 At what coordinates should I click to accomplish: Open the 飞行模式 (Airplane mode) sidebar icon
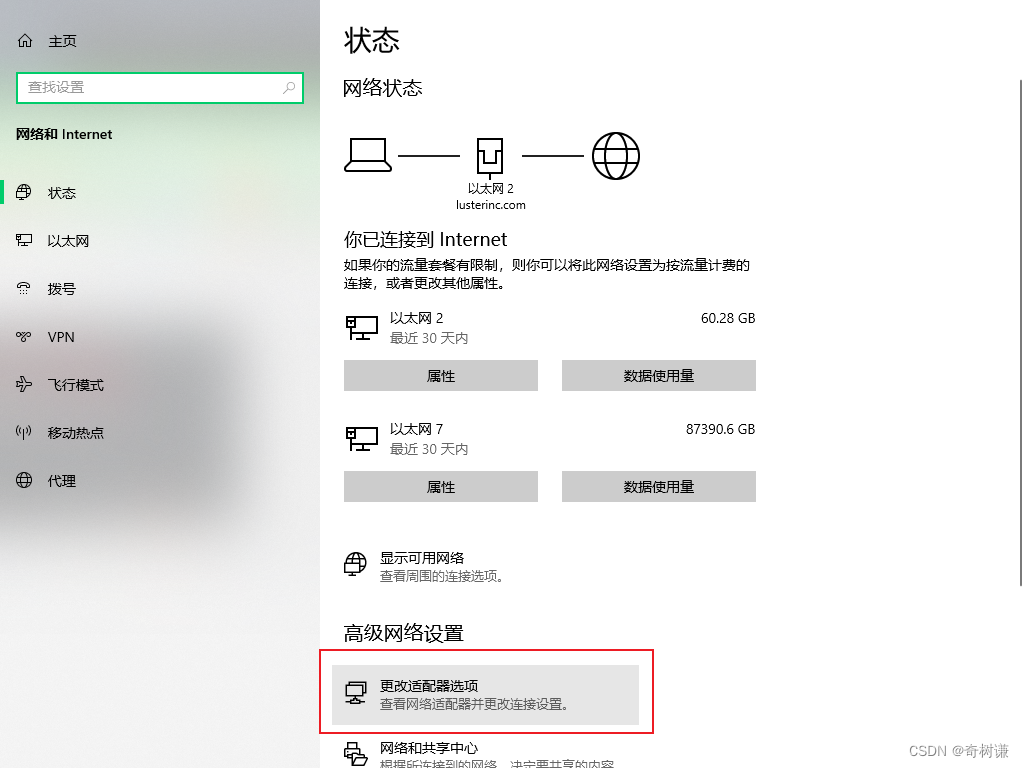(24, 384)
